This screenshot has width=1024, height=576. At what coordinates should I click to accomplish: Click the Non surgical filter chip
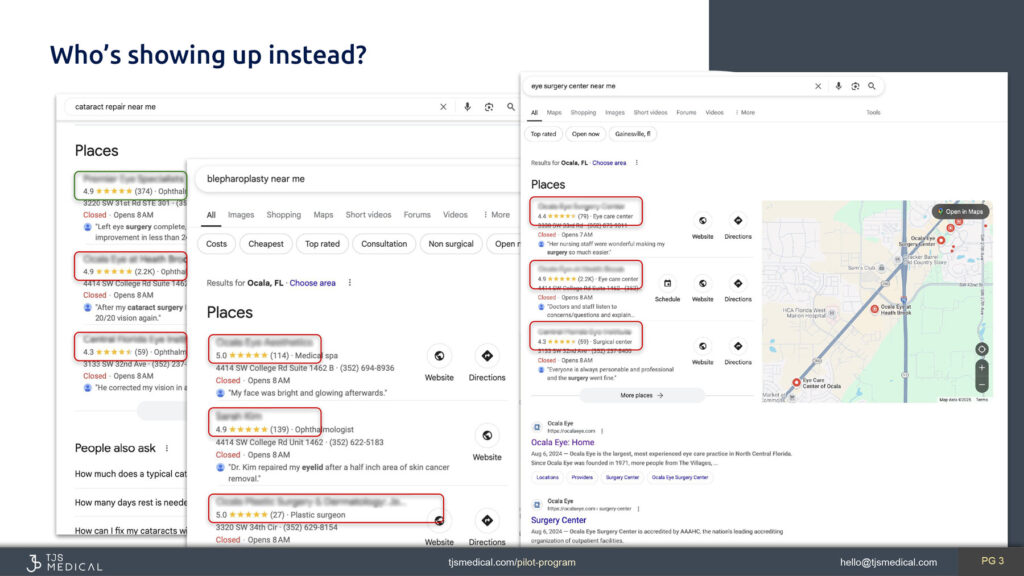coord(451,244)
